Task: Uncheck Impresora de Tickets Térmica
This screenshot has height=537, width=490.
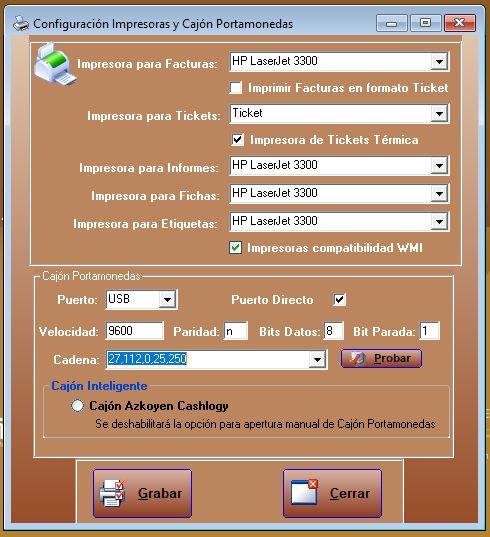Action: coord(237,140)
